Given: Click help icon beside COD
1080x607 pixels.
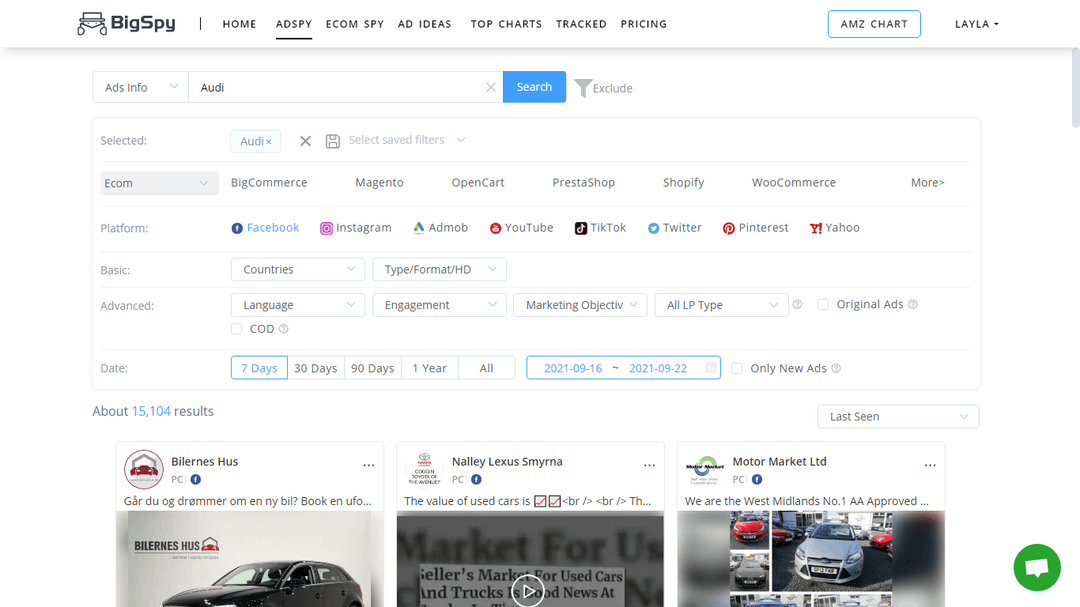Looking at the screenshot, I should click(283, 329).
